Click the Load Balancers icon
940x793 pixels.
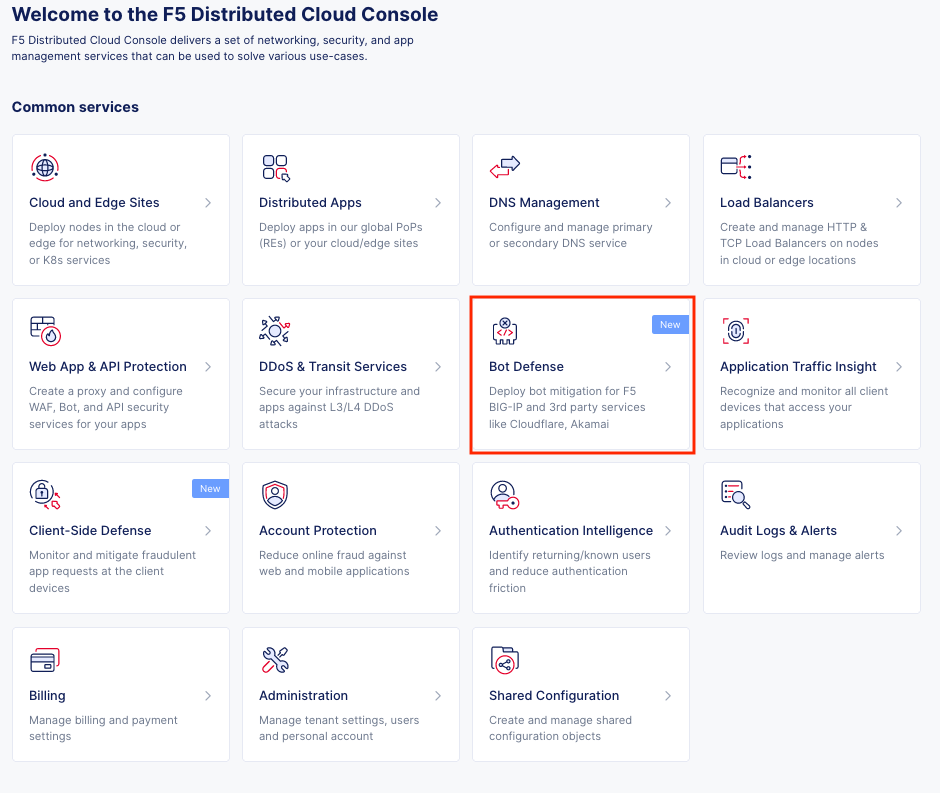735,167
